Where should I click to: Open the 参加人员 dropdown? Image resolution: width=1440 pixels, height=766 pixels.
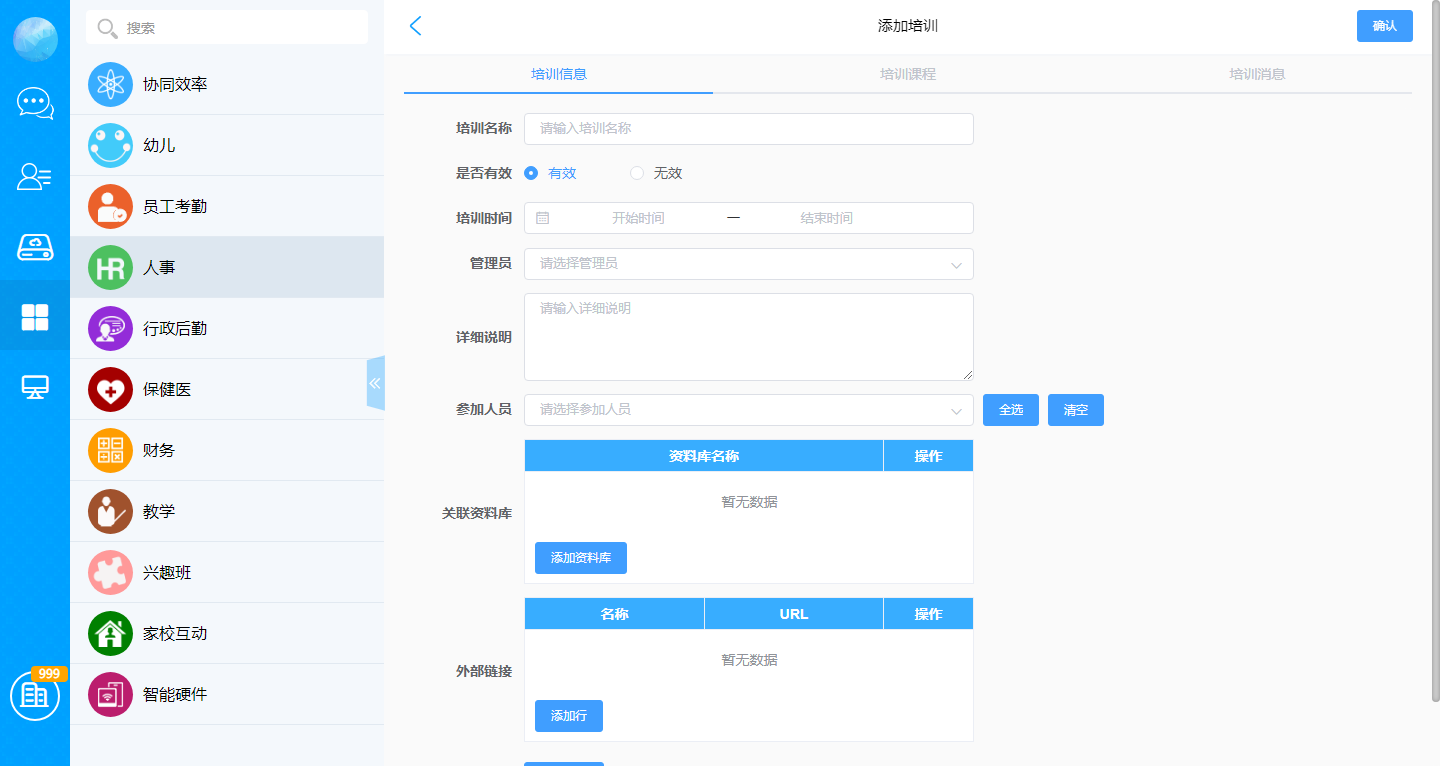749,410
